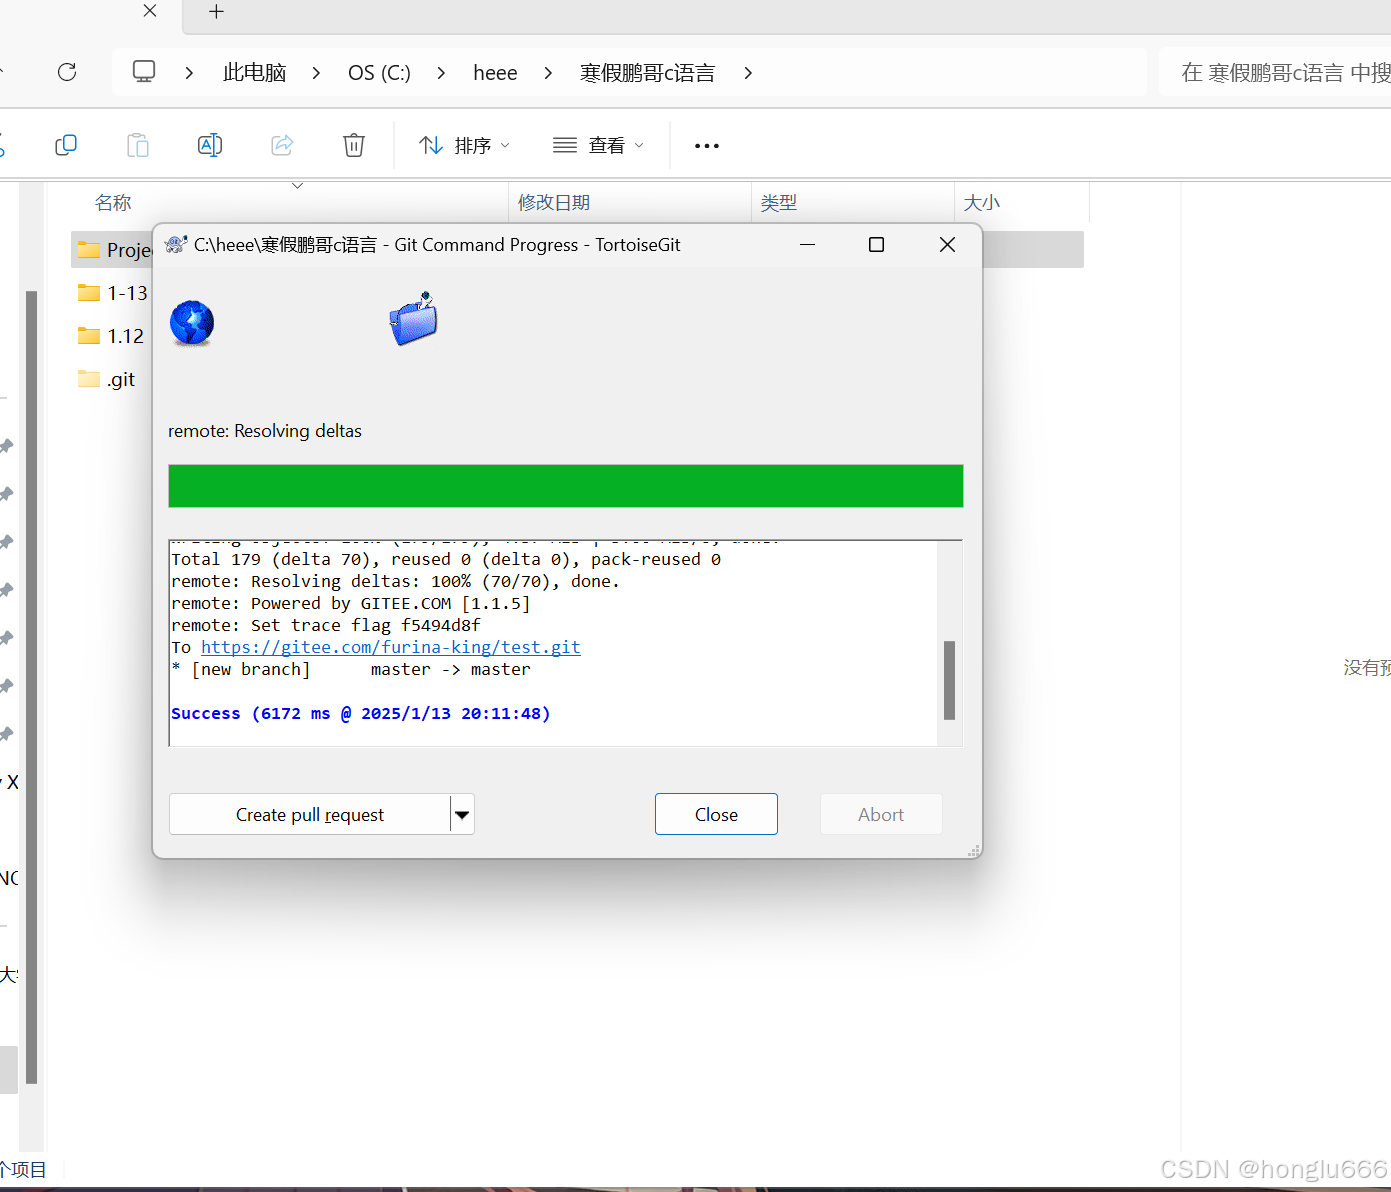This screenshot has width=1391, height=1192.
Task: Expand chevron before 此电脑 in address bar
Action: 189,73
